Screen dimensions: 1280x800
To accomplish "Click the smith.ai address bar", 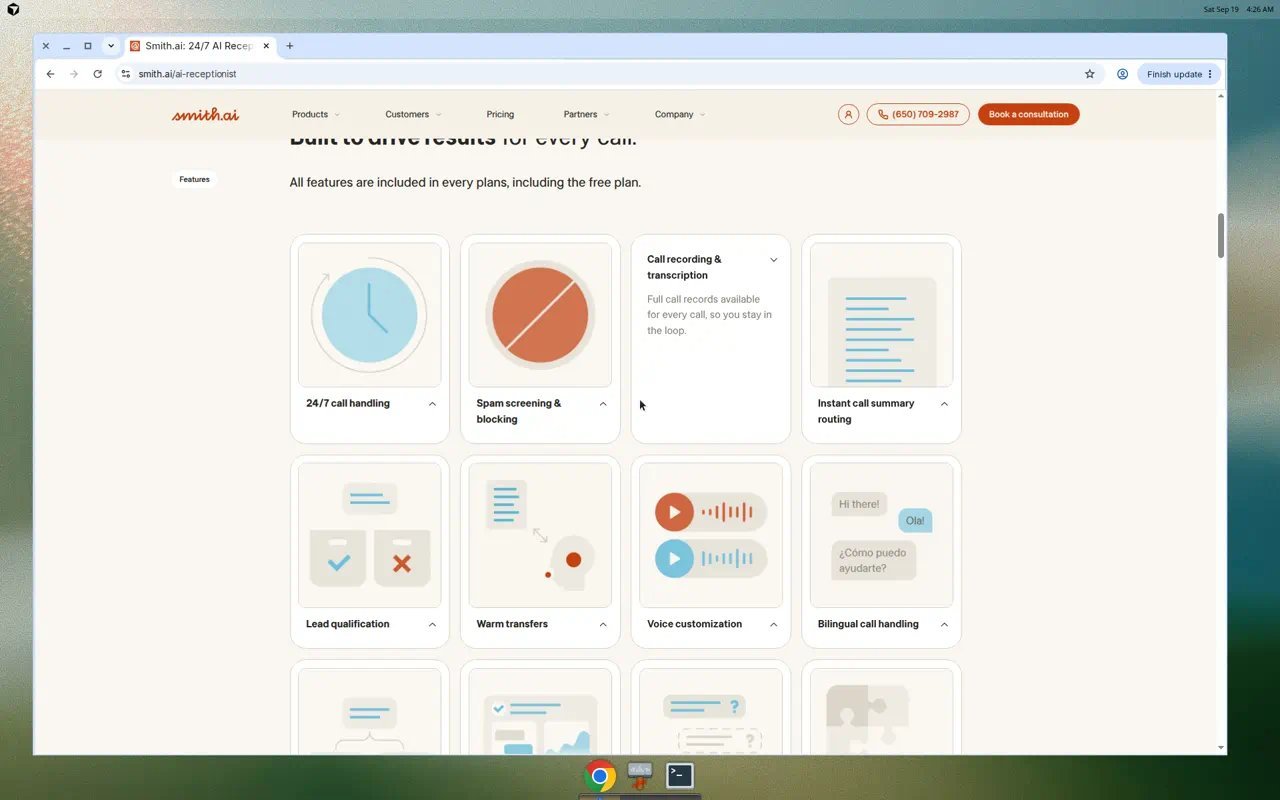I will pos(600,74).
